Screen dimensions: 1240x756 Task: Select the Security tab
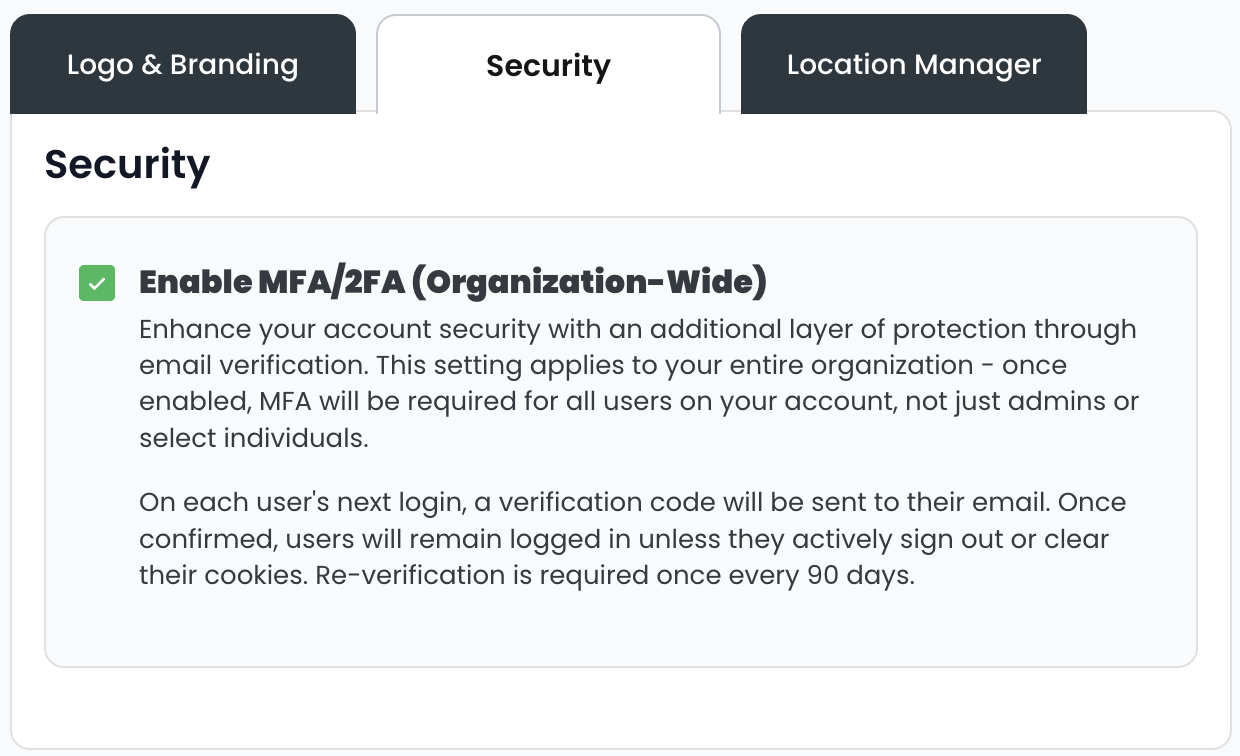pyautogui.click(x=548, y=65)
